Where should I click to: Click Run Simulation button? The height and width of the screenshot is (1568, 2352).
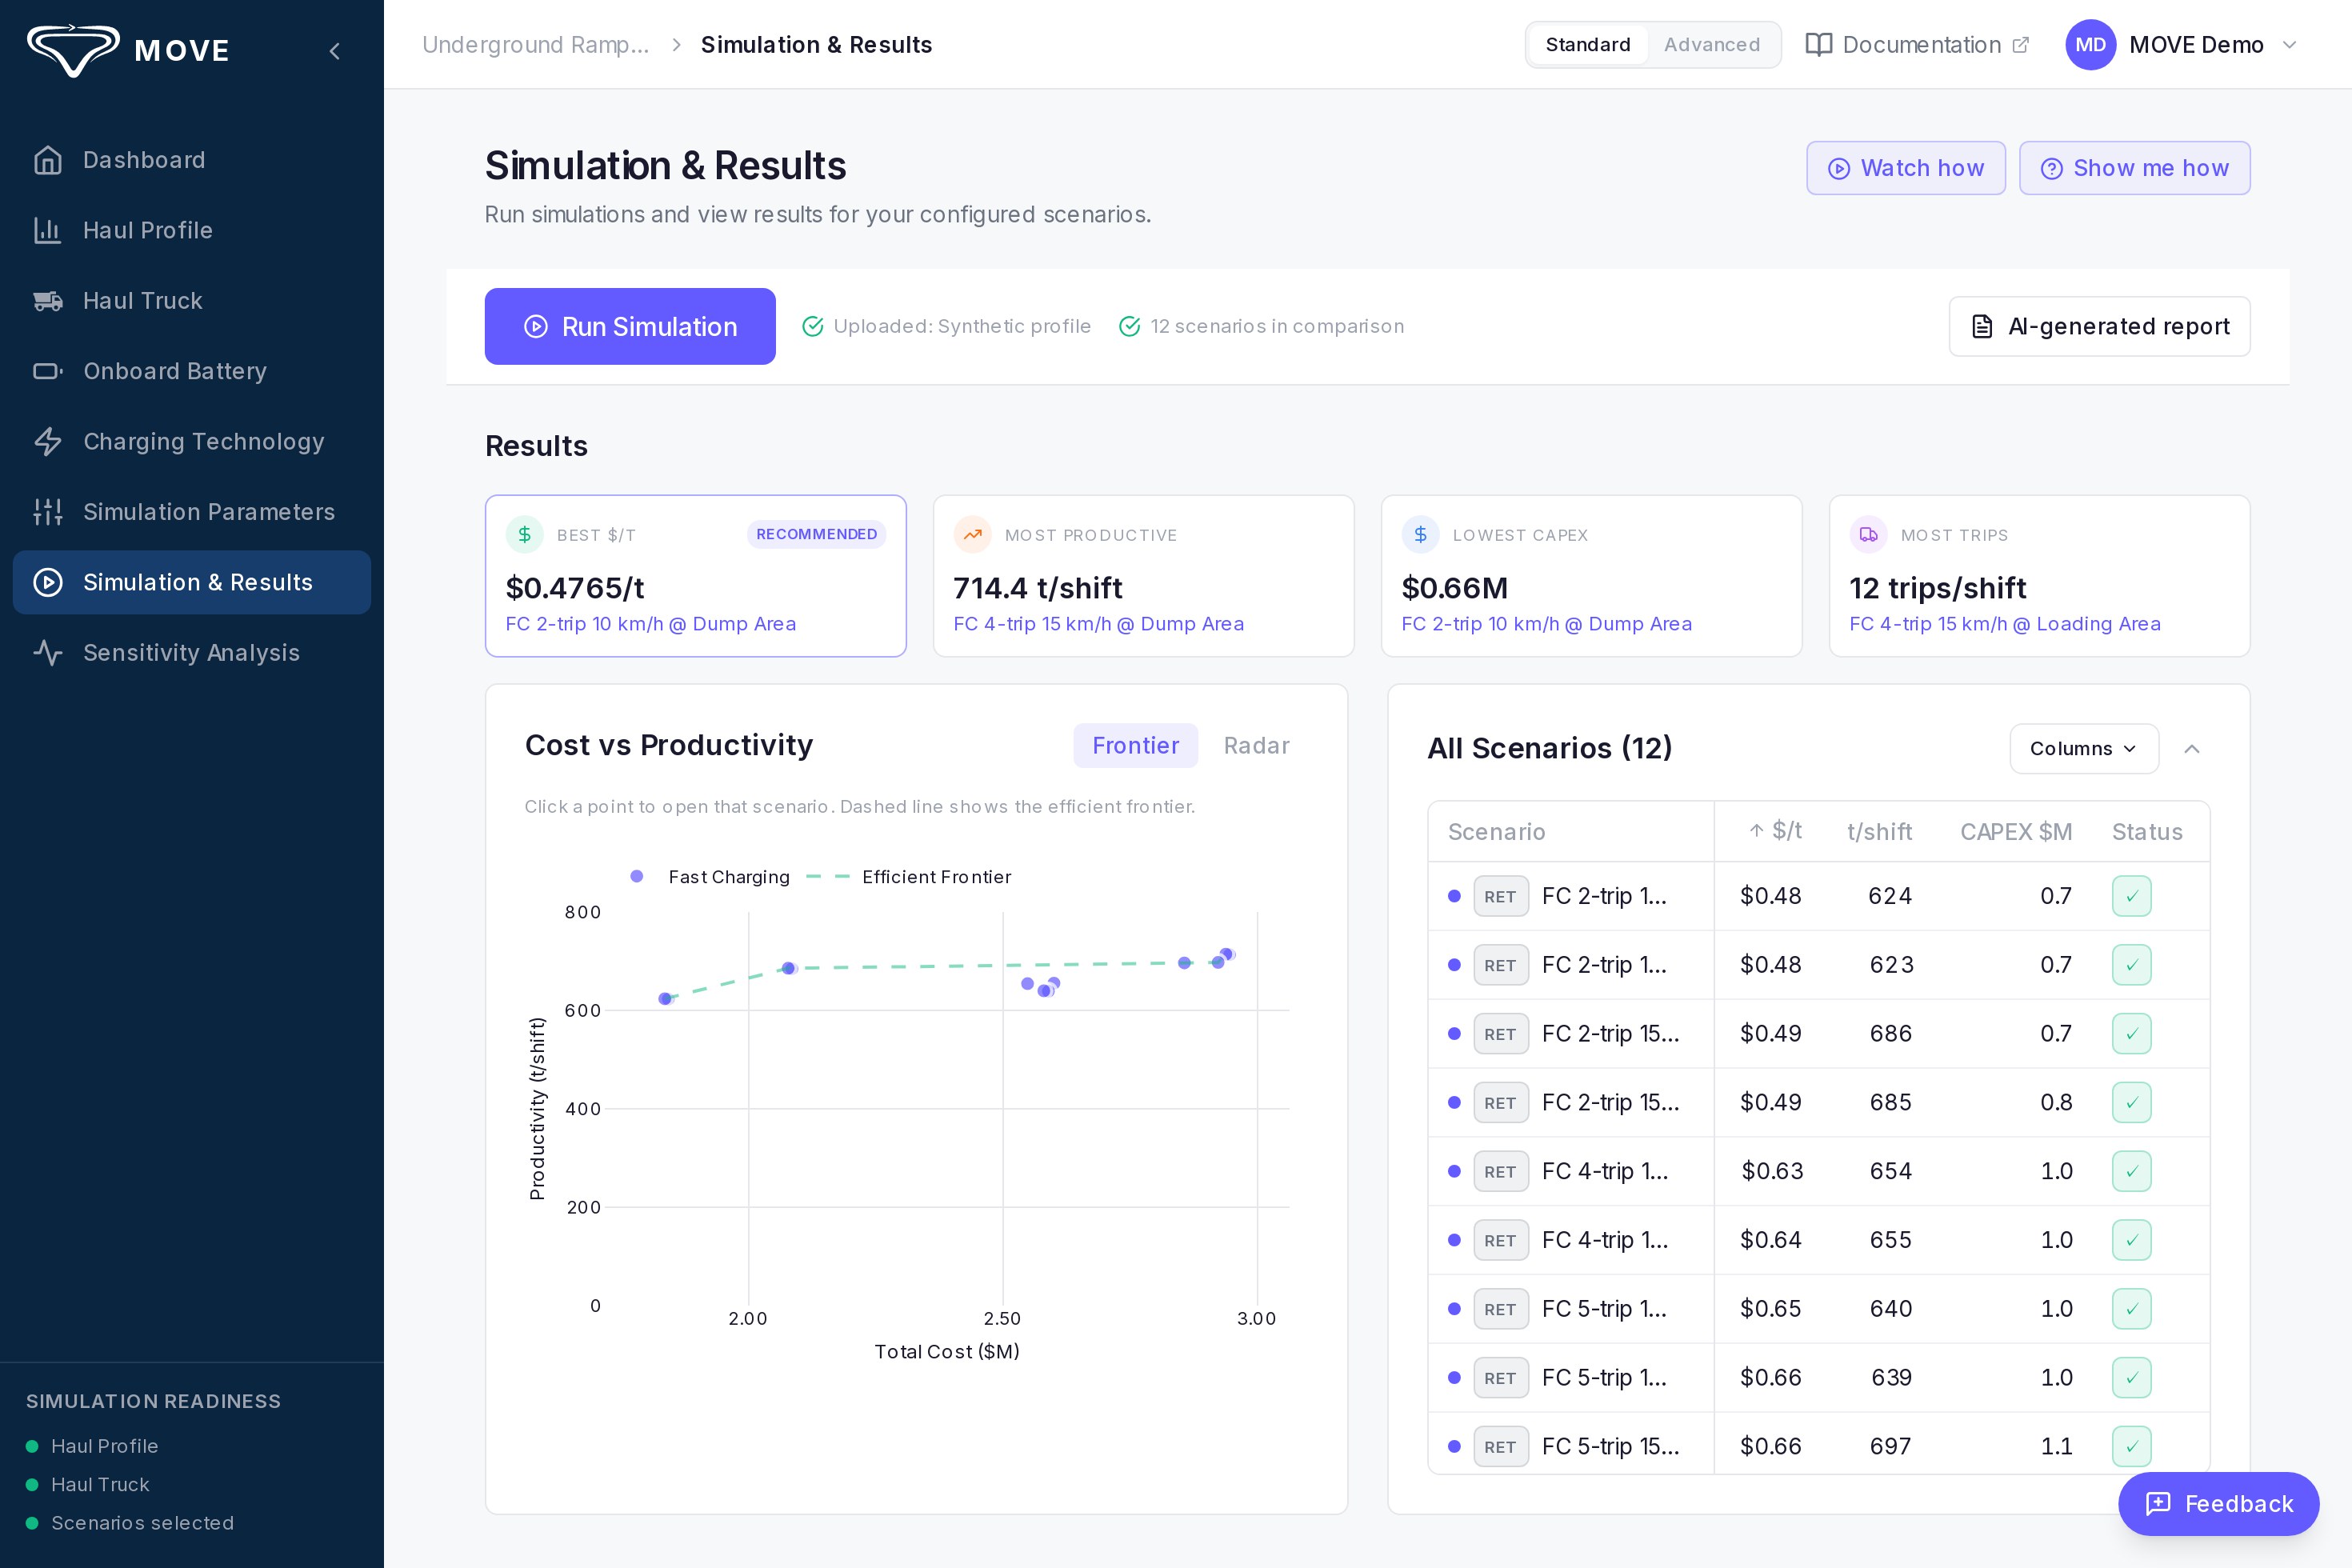[x=630, y=326]
